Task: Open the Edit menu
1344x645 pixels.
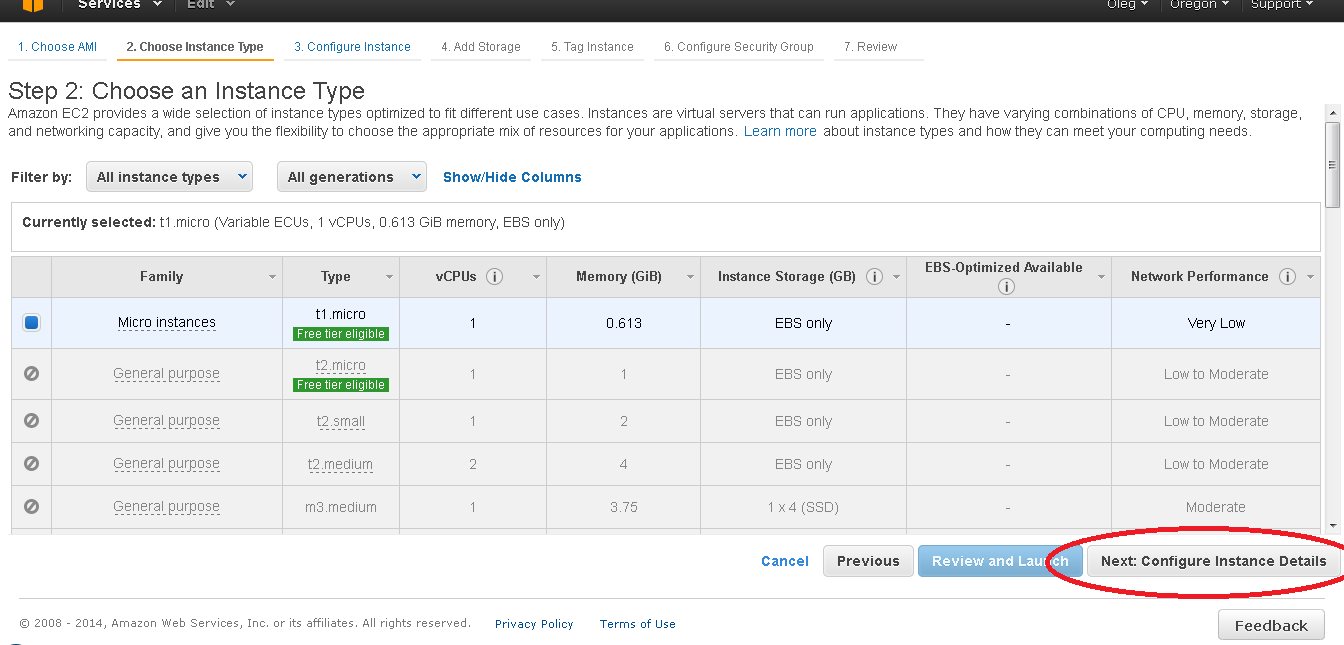Action: [x=211, y=5]
